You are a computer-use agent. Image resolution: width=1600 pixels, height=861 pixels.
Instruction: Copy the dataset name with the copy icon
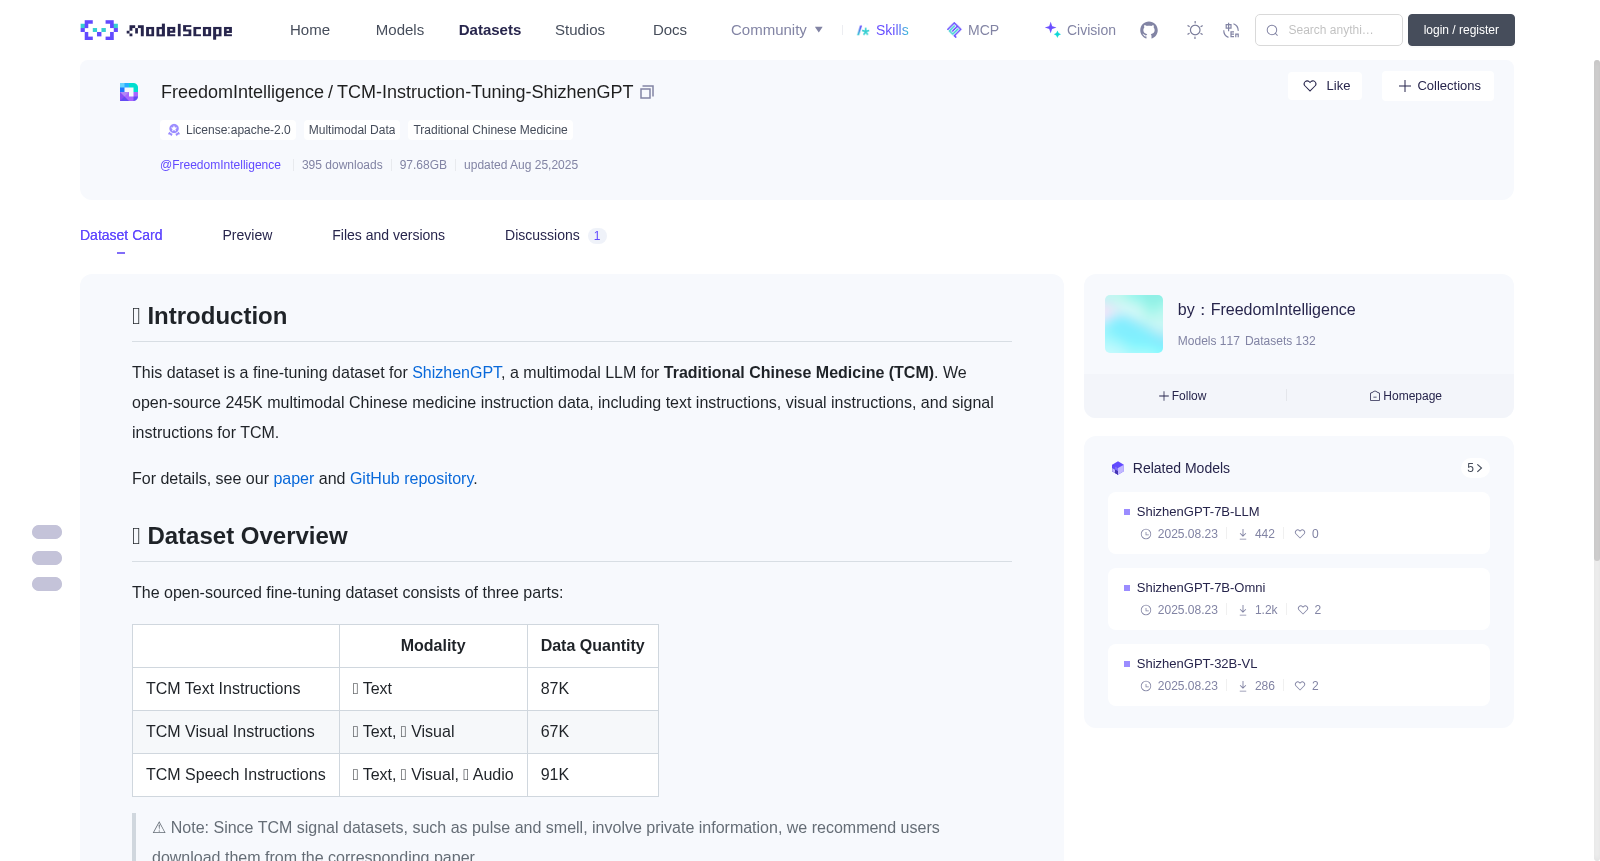[x=647, y=92]
